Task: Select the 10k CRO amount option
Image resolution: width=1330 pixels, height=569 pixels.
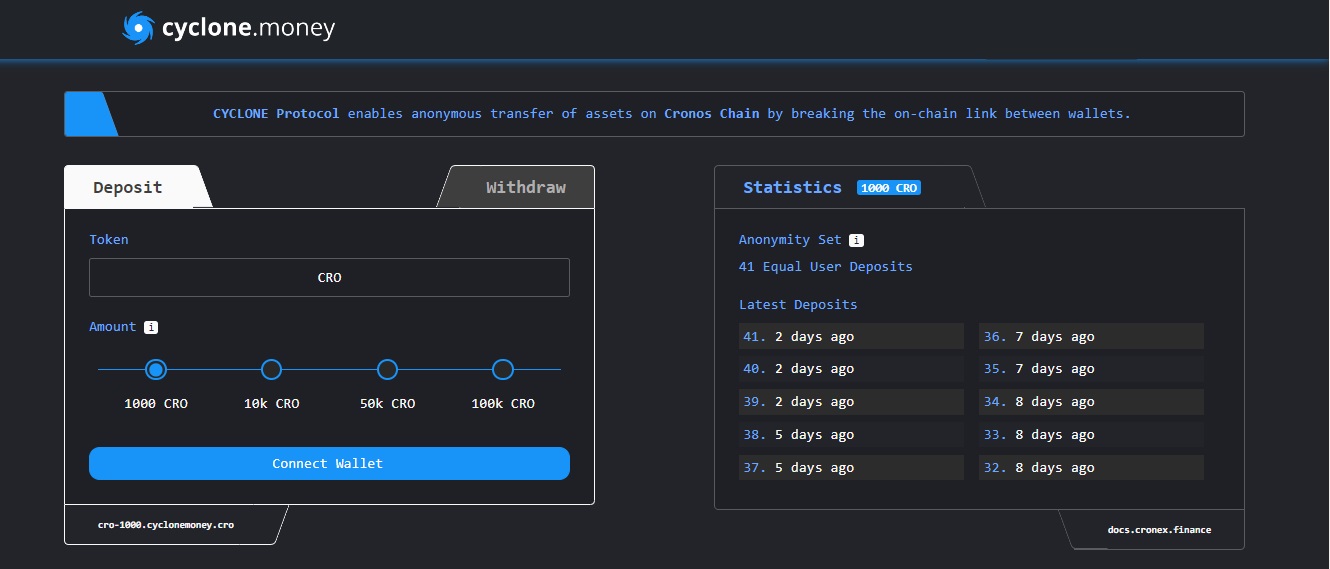Action: [x=271, y=370]
